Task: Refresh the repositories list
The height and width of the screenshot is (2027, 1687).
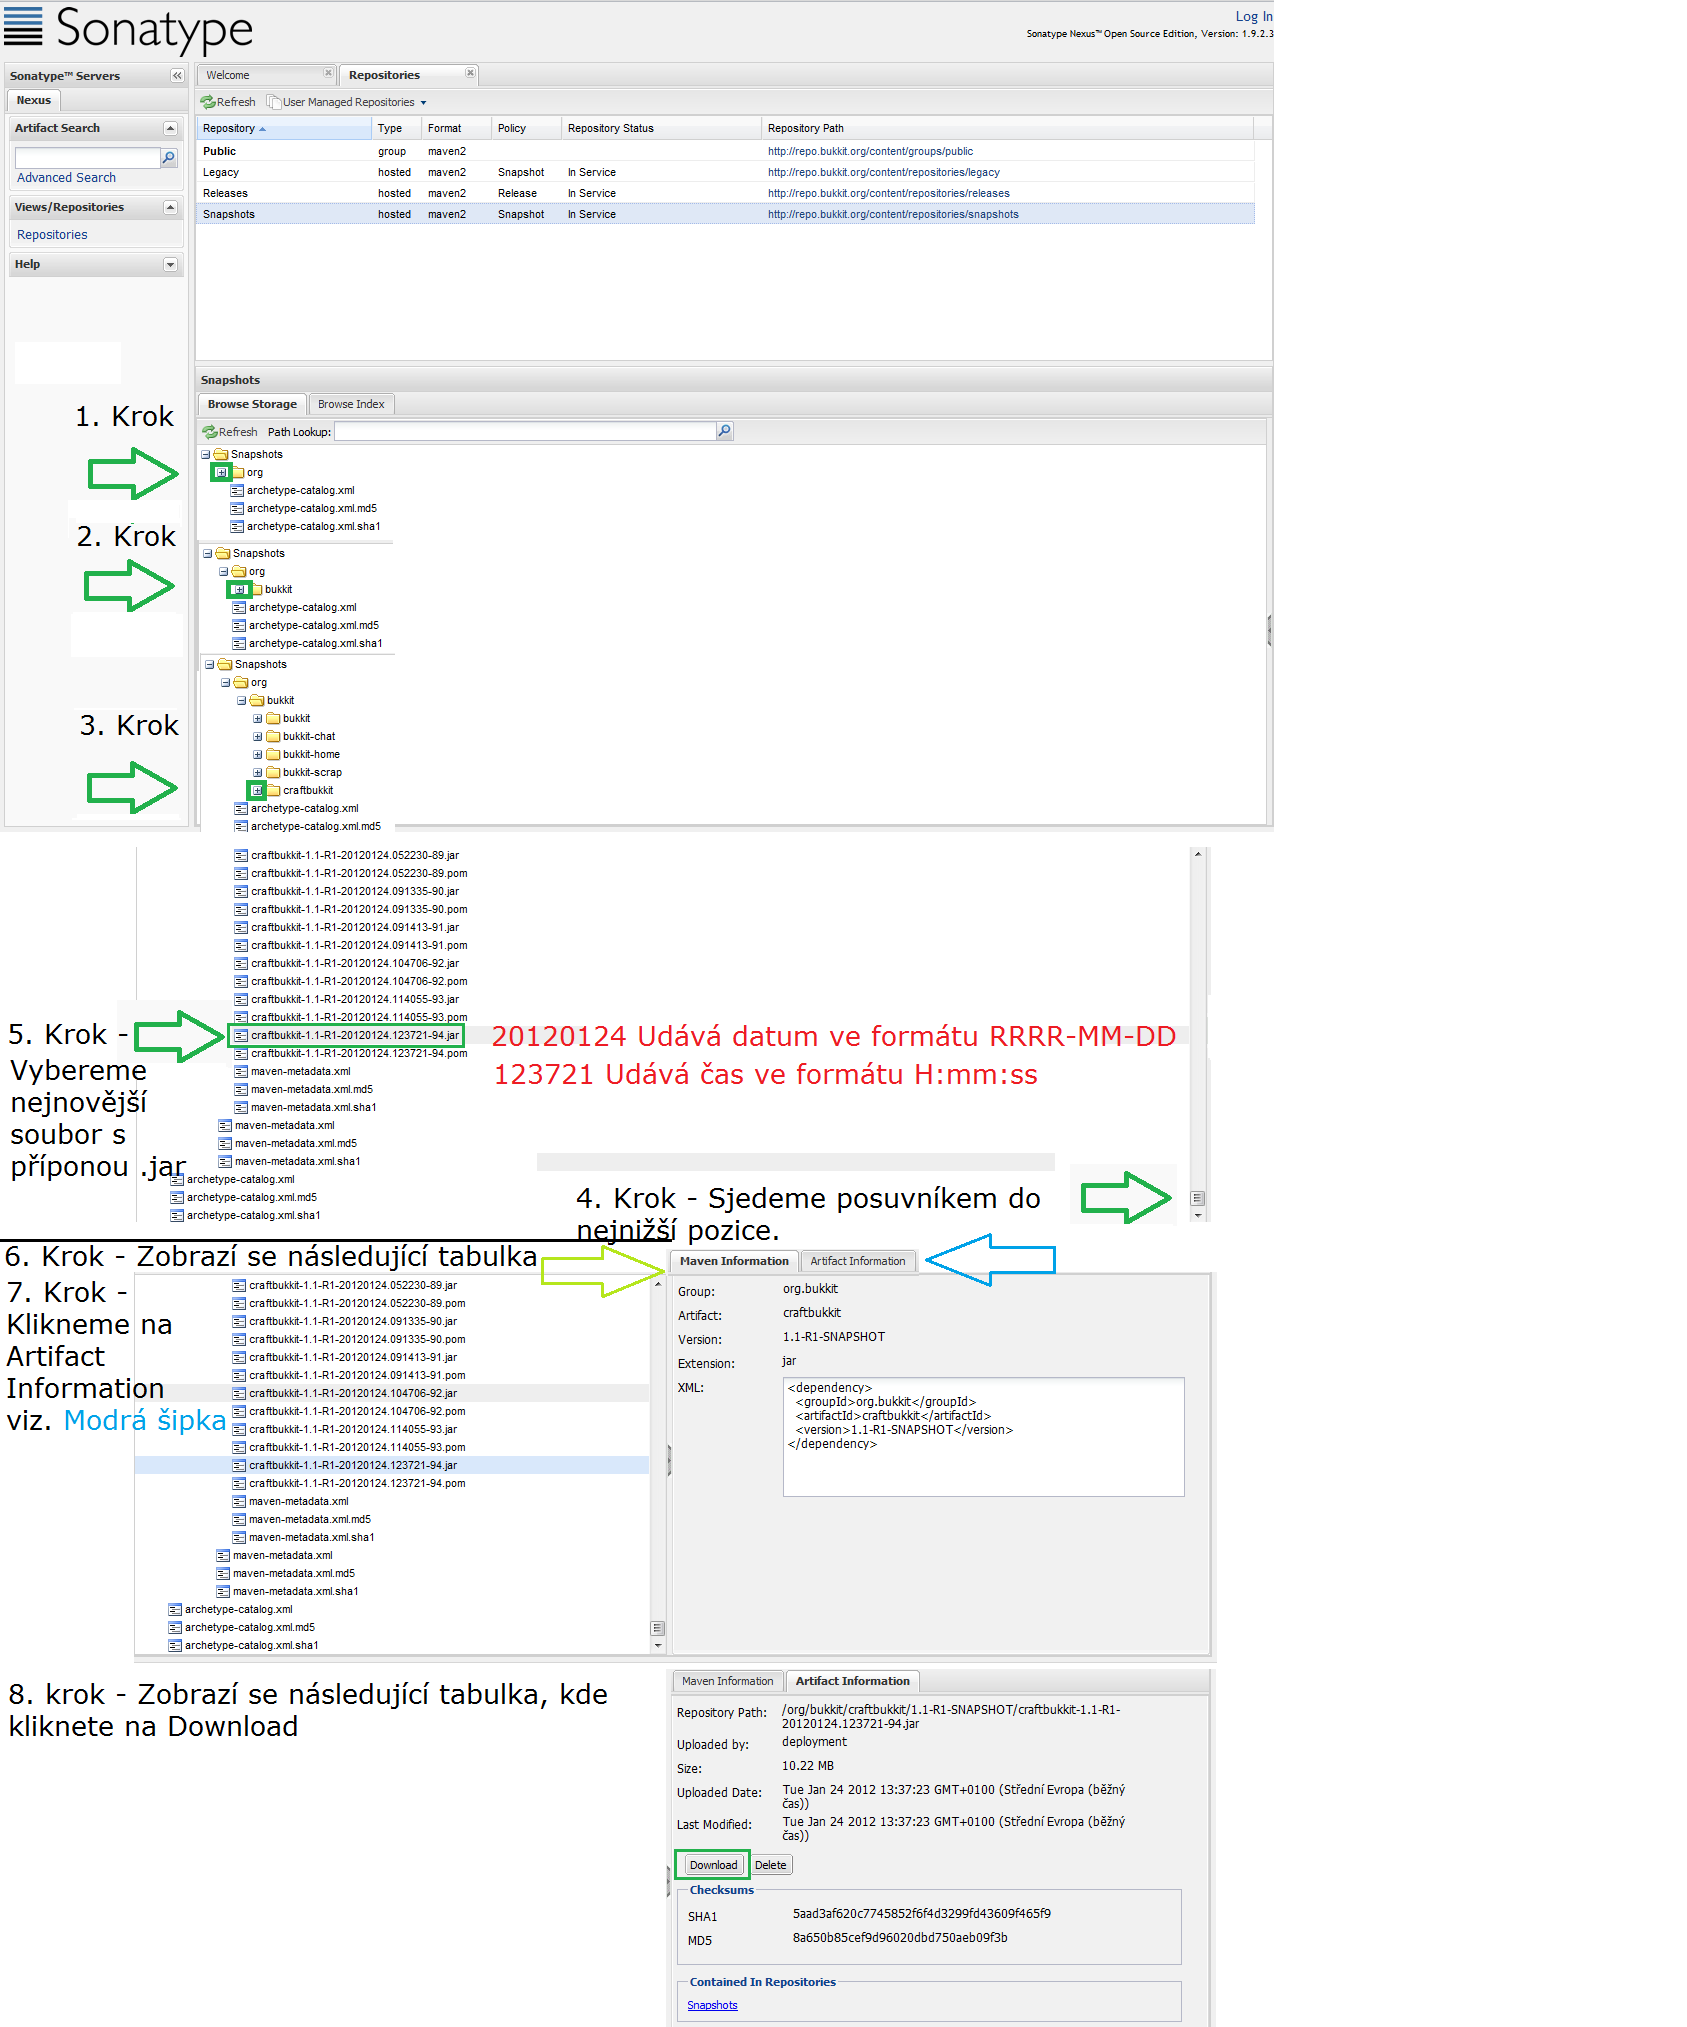Action: [228, 102]
